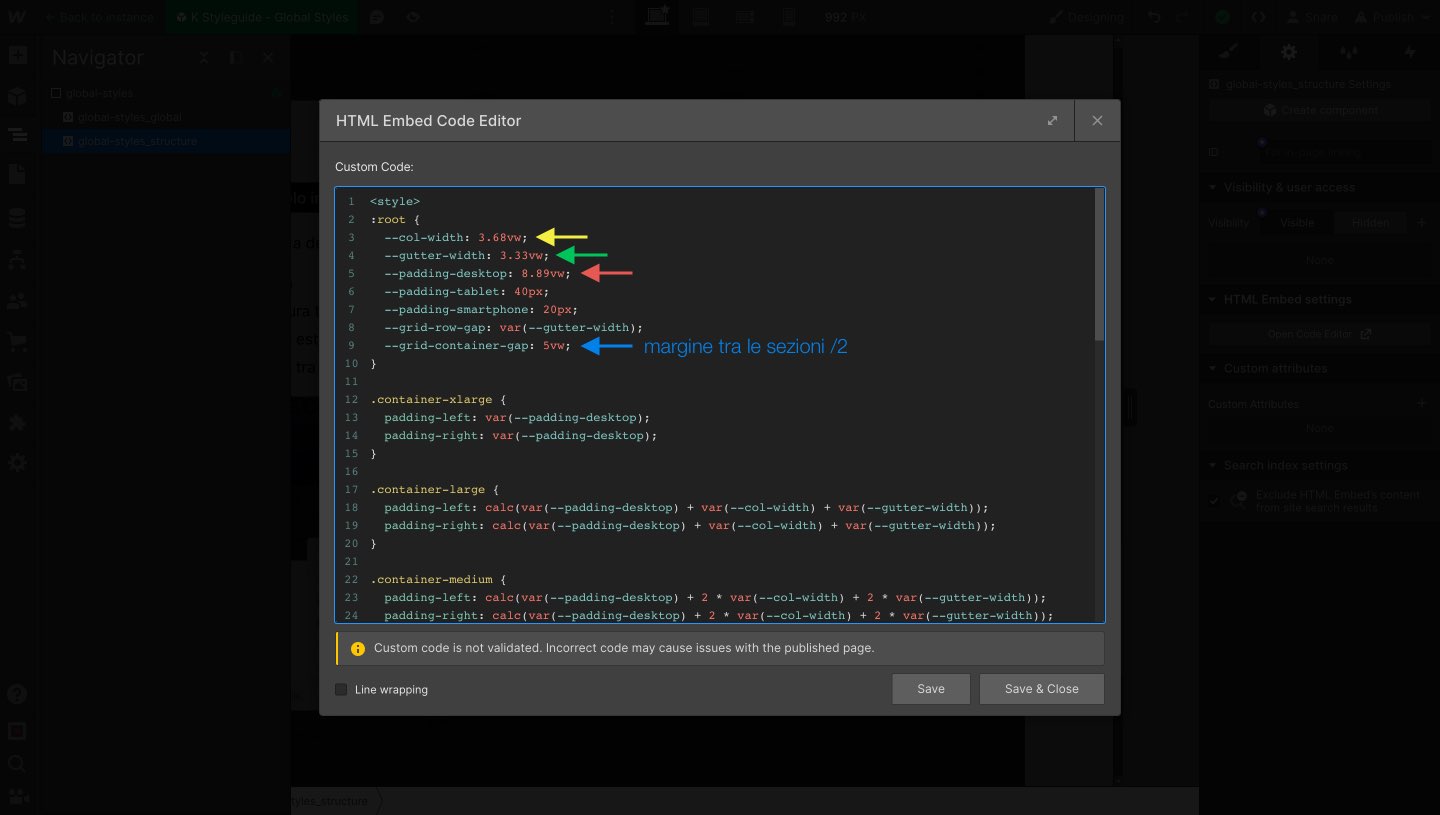Expand the code editor to fullscreen

1052,120
